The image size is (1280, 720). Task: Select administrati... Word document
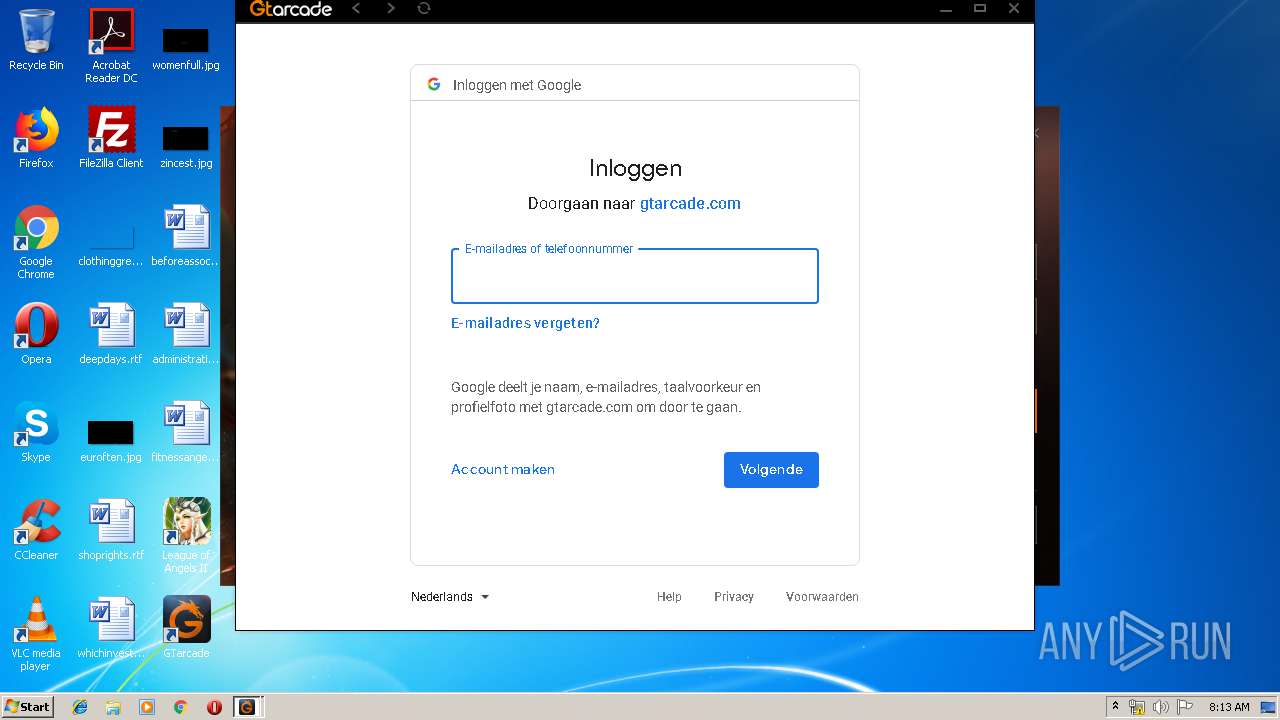click(186, 334)
